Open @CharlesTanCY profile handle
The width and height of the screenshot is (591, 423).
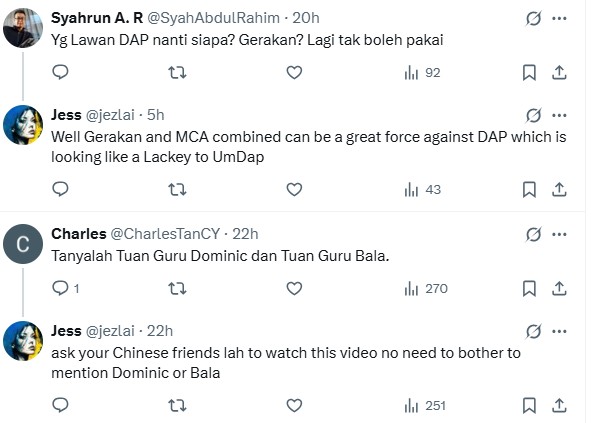165,234
